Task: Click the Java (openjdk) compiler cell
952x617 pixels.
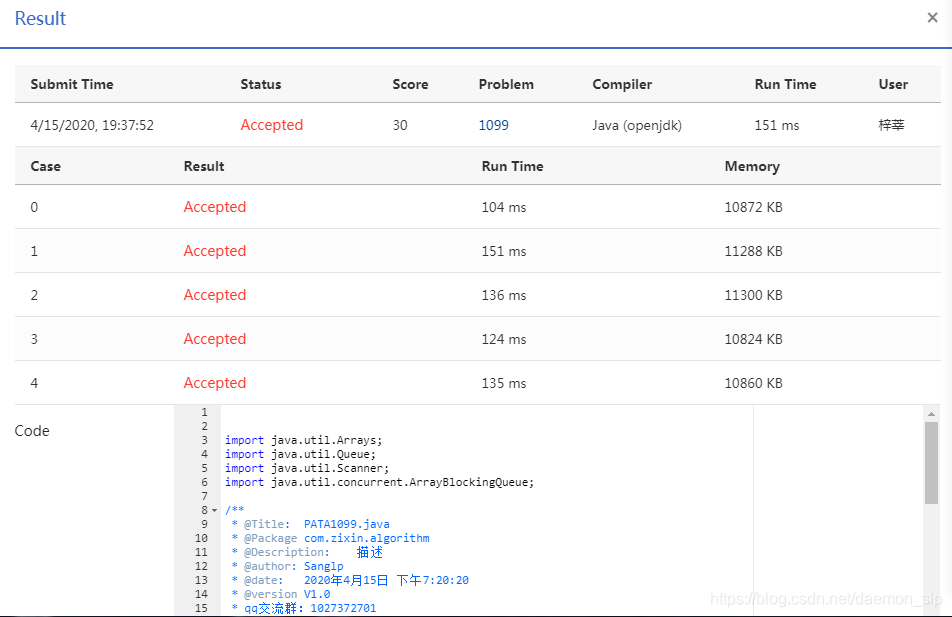Action: (x=637, y=125)
